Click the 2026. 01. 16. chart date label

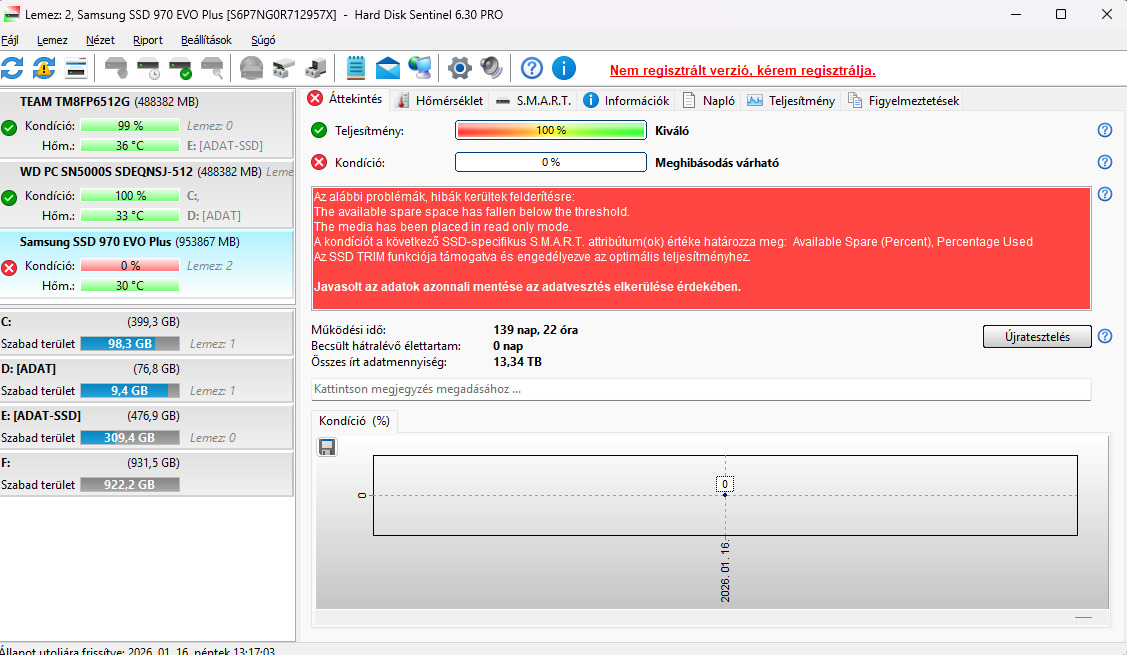coord(724,572)
